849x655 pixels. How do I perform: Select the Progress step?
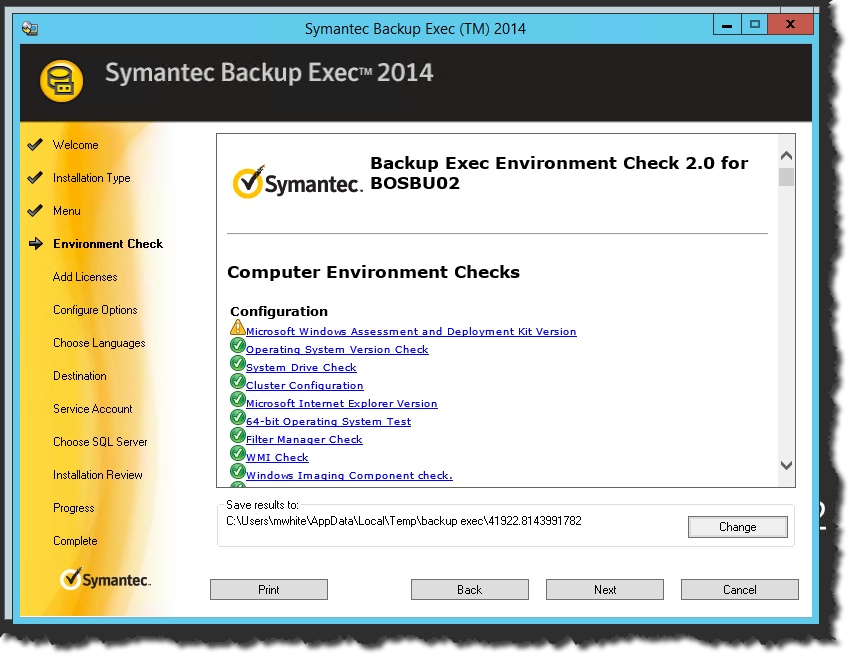pyautogui.click(x=74, y=508)
